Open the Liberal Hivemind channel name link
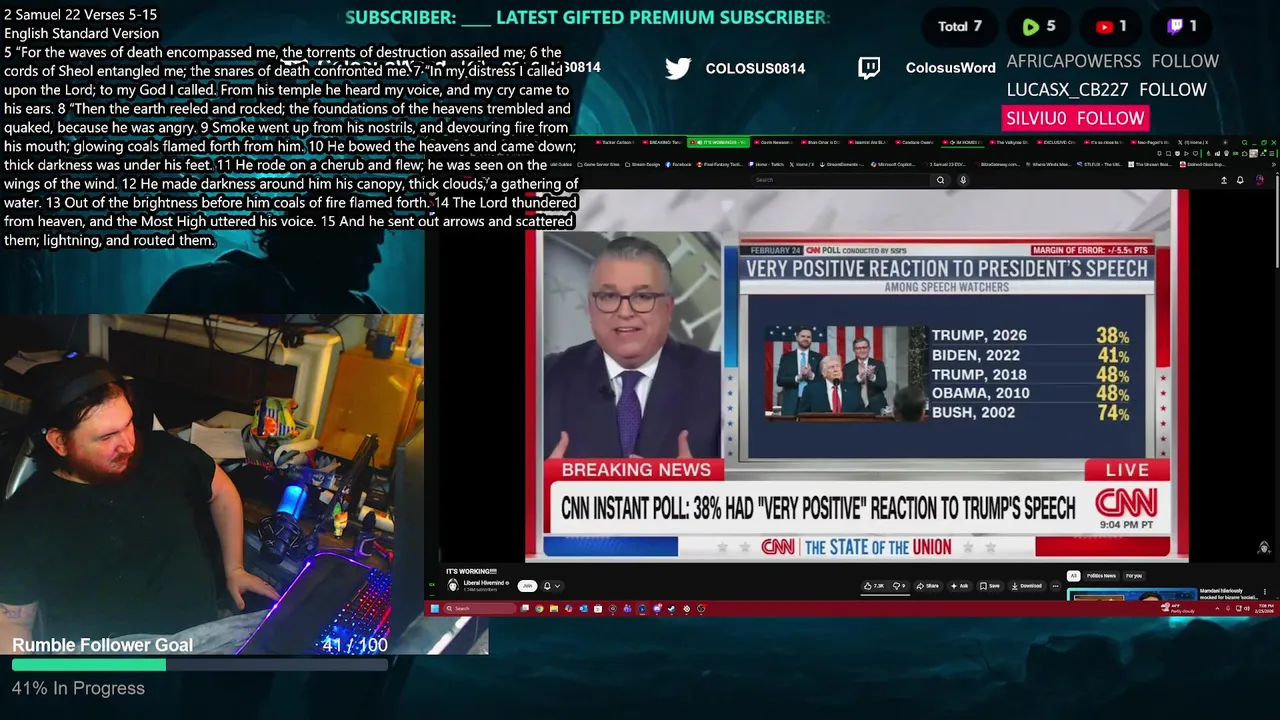Viewport: 1280px width, 720px height. 485,583
